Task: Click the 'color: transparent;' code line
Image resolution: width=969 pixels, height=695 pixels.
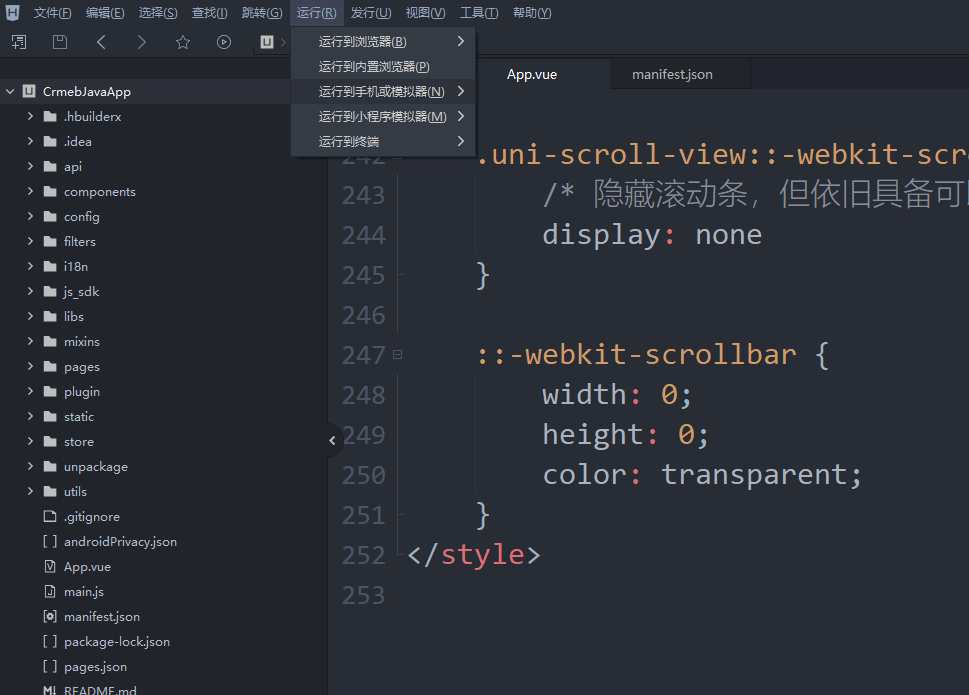Action: 702,474
